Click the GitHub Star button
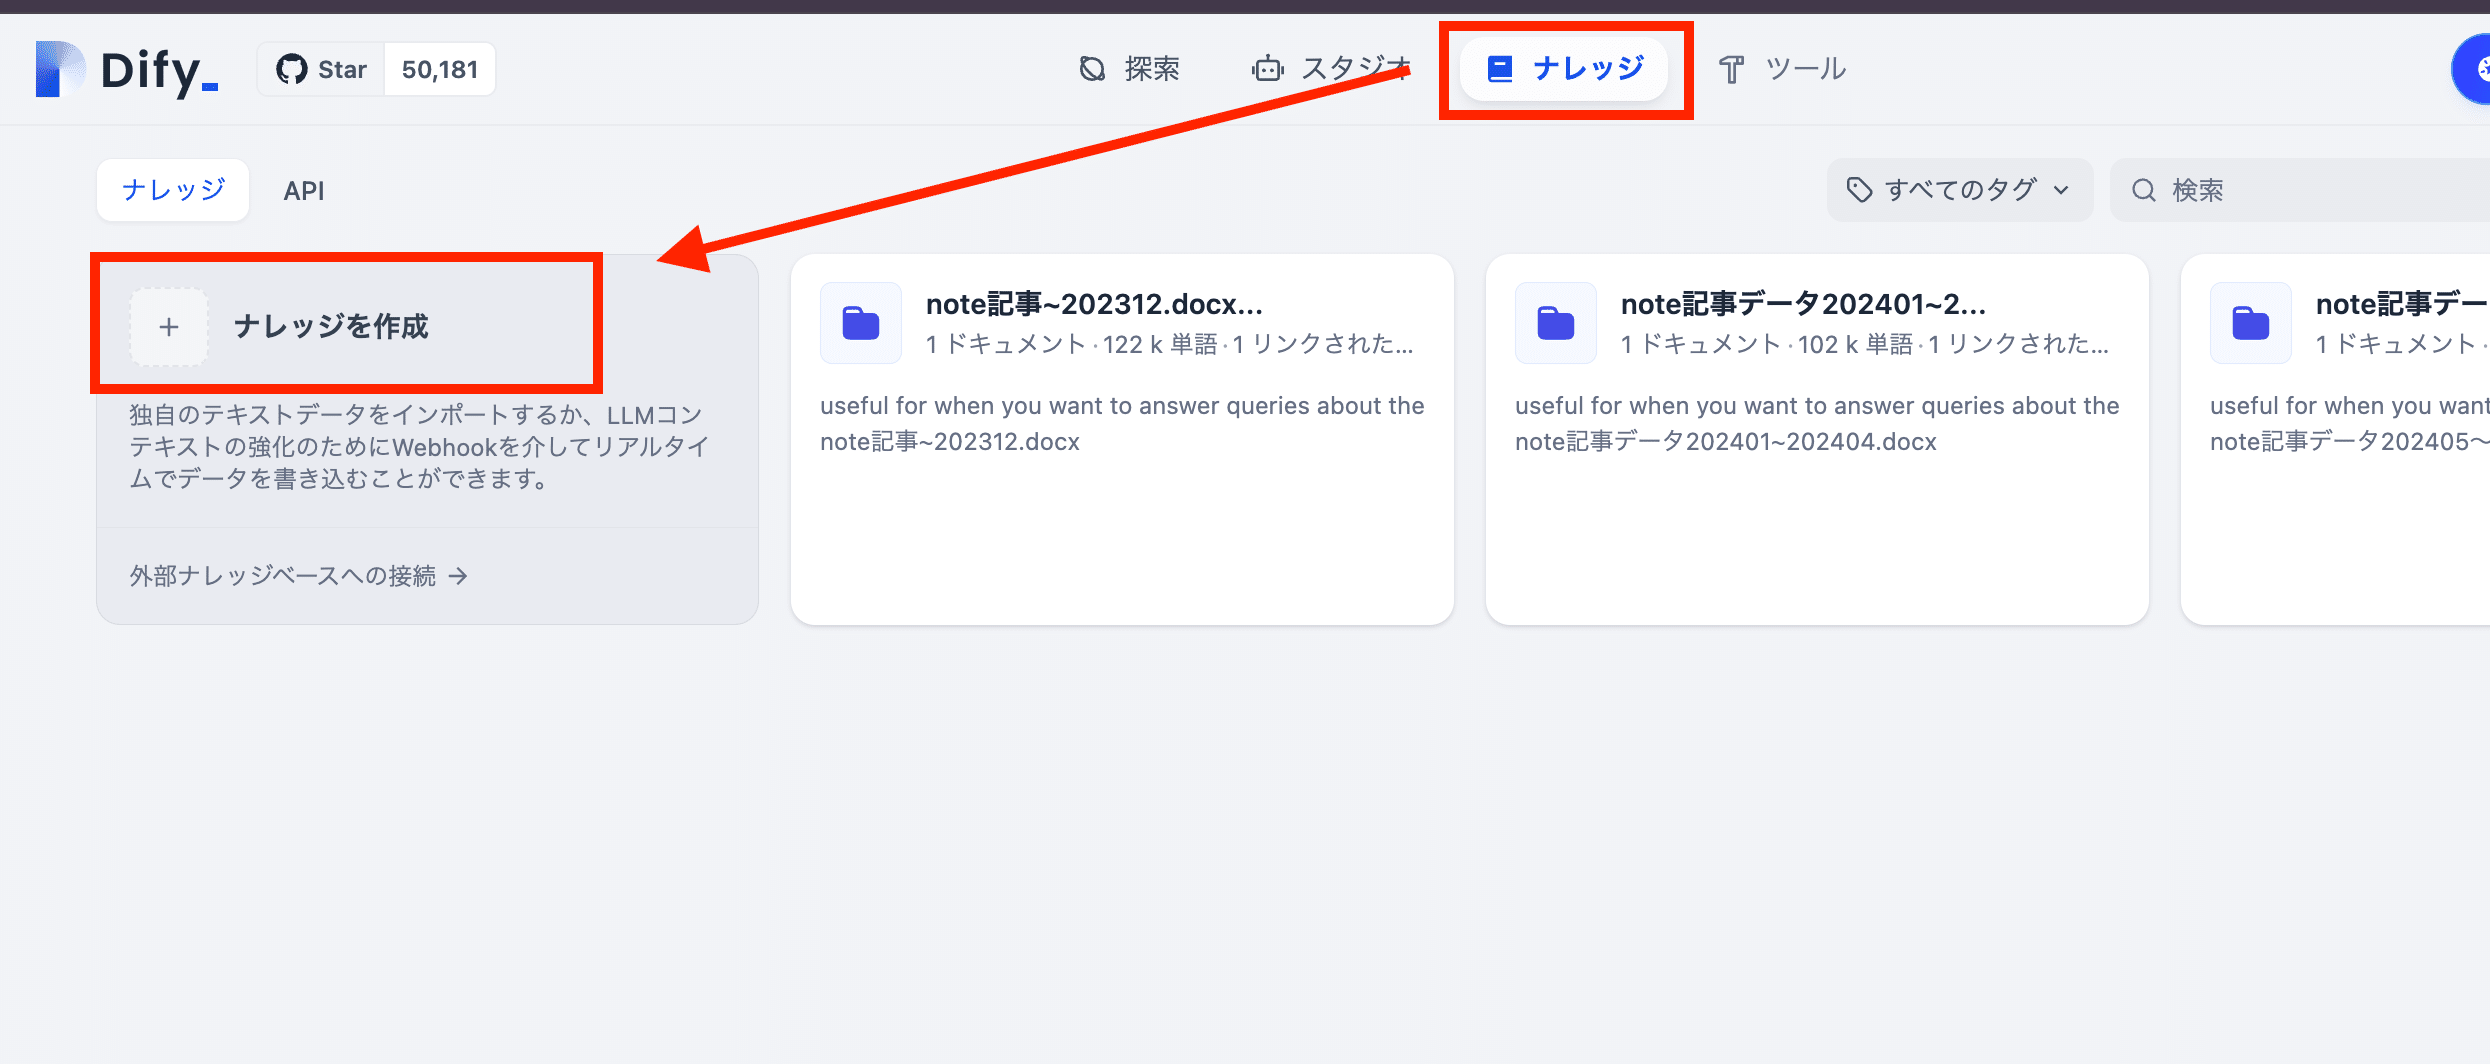This screenshot has width=2490, height=1064. tap(322, 70)
